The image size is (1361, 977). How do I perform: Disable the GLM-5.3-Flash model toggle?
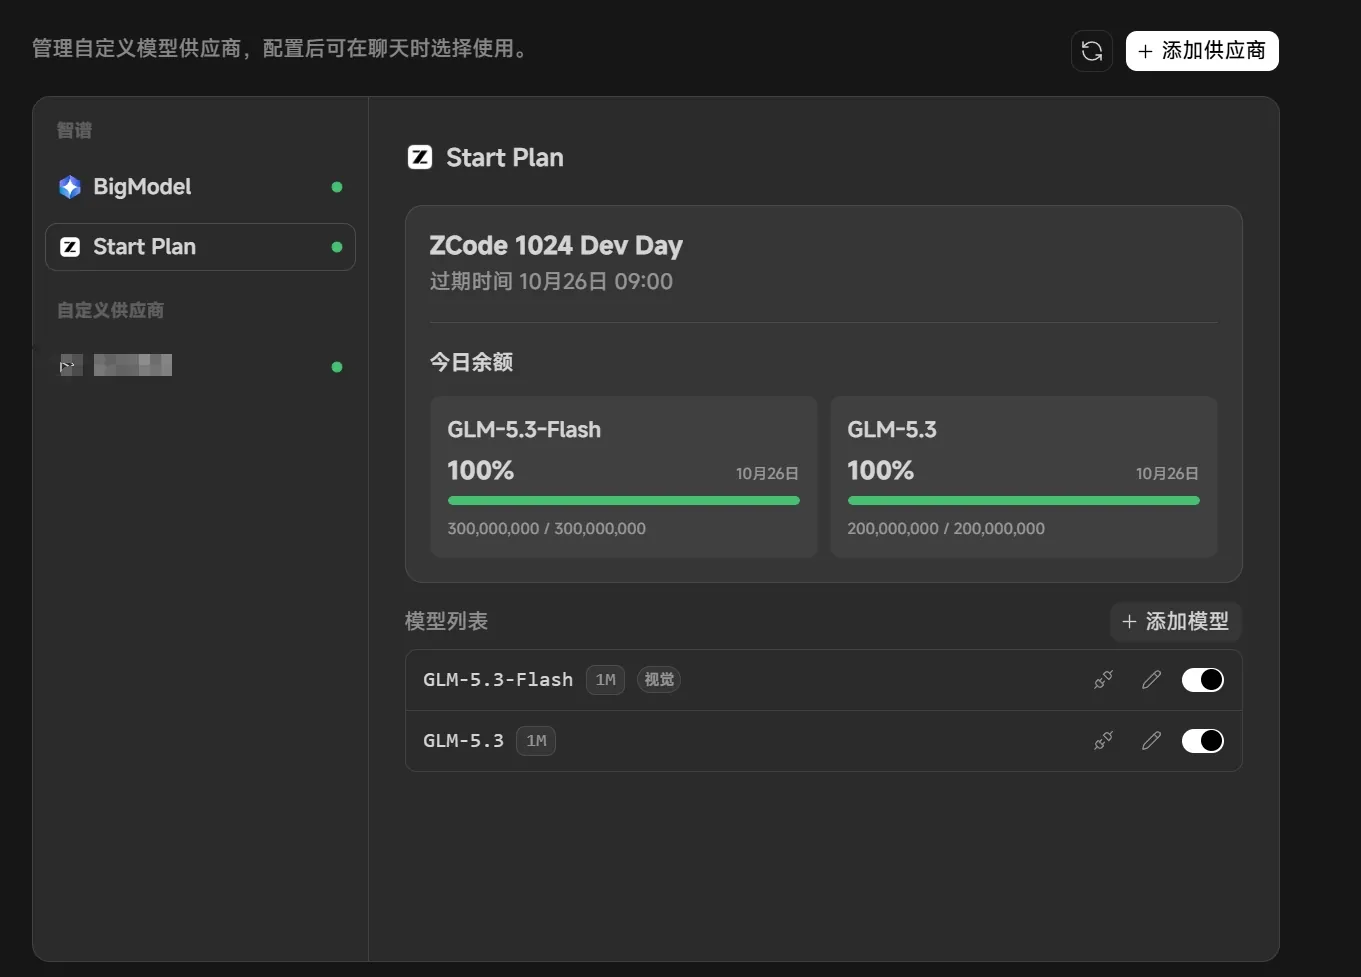tap(1203, 680)
